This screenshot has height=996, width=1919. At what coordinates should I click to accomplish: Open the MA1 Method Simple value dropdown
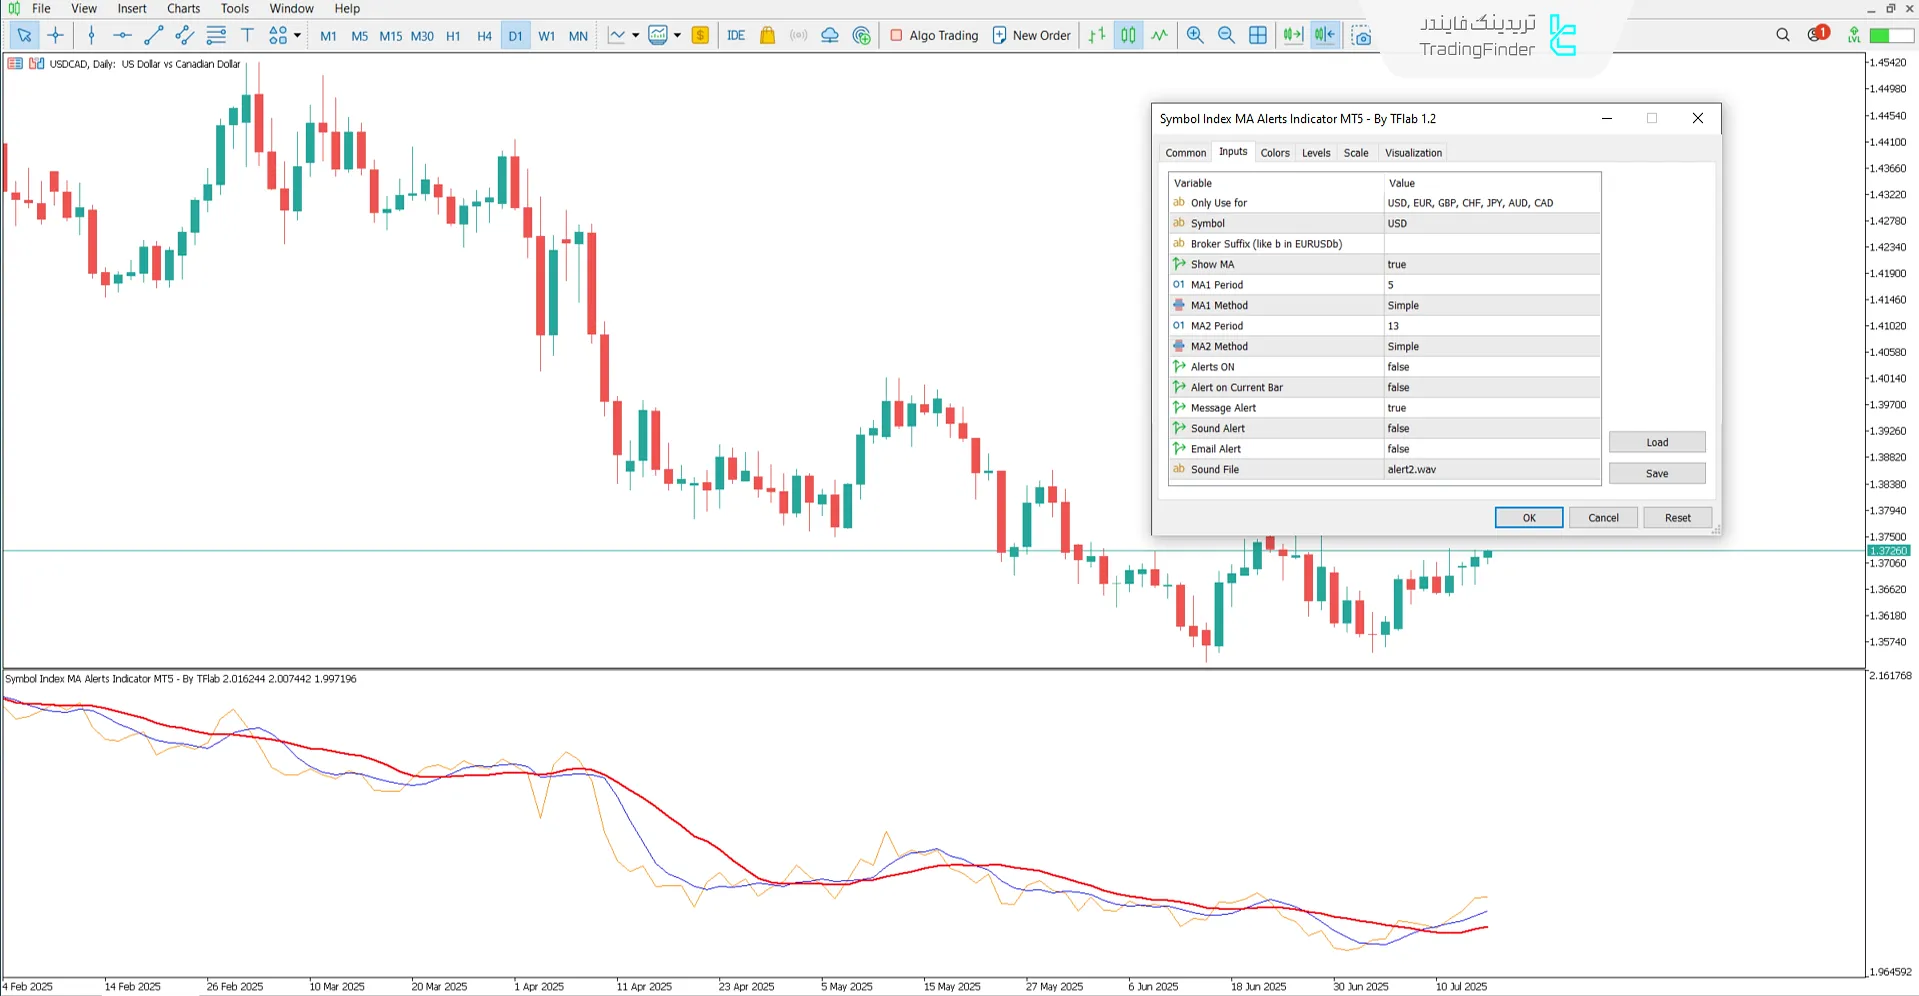click(x=1490, y=306)
